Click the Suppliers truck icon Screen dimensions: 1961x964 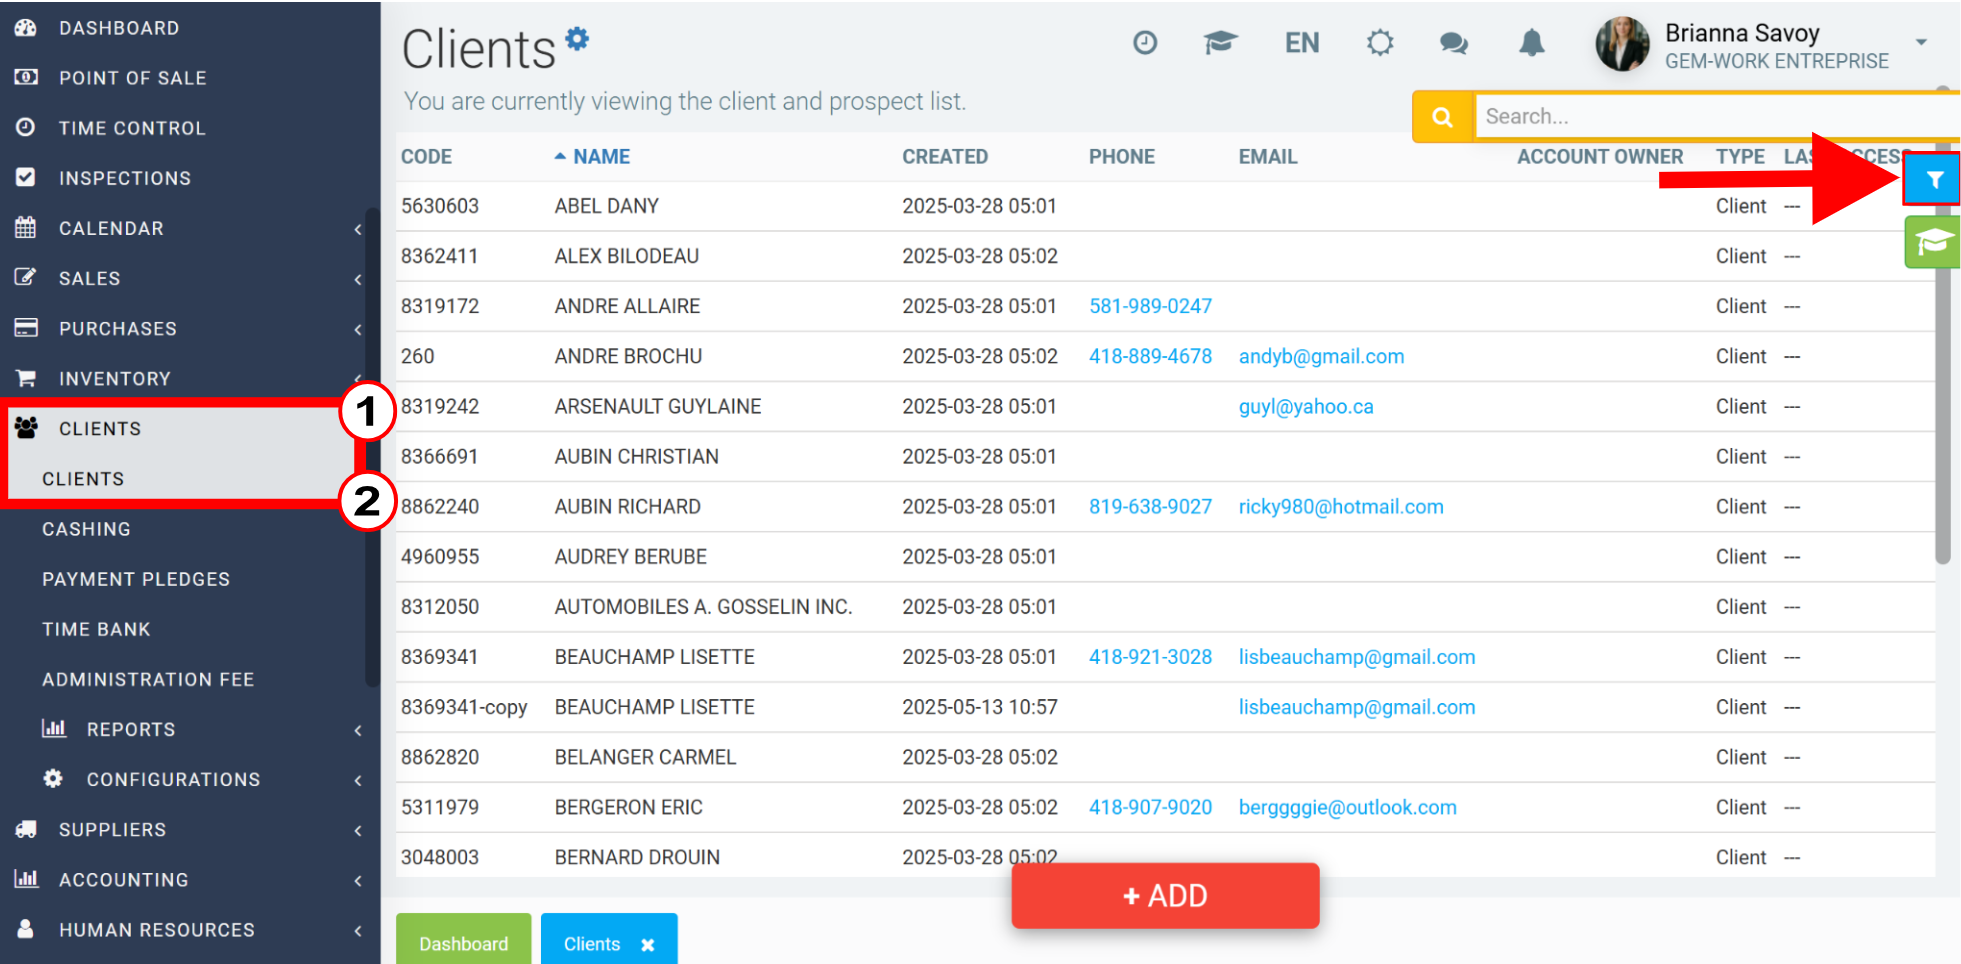[26, 829]
